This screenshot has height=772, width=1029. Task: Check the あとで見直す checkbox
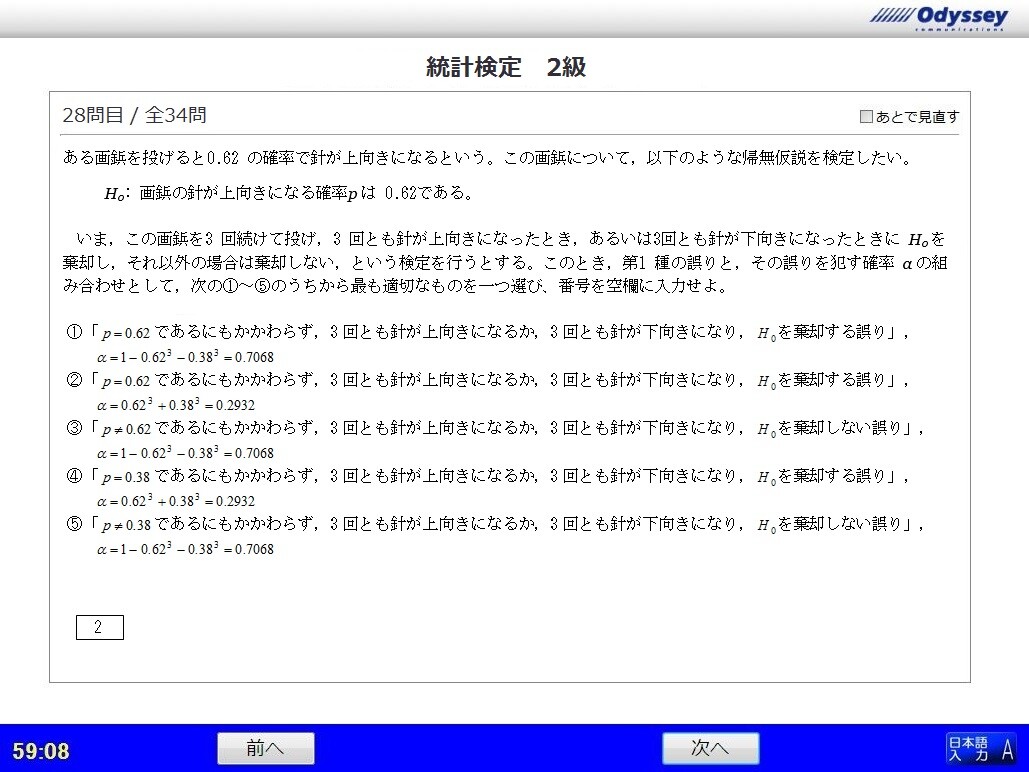pos(866,117)
